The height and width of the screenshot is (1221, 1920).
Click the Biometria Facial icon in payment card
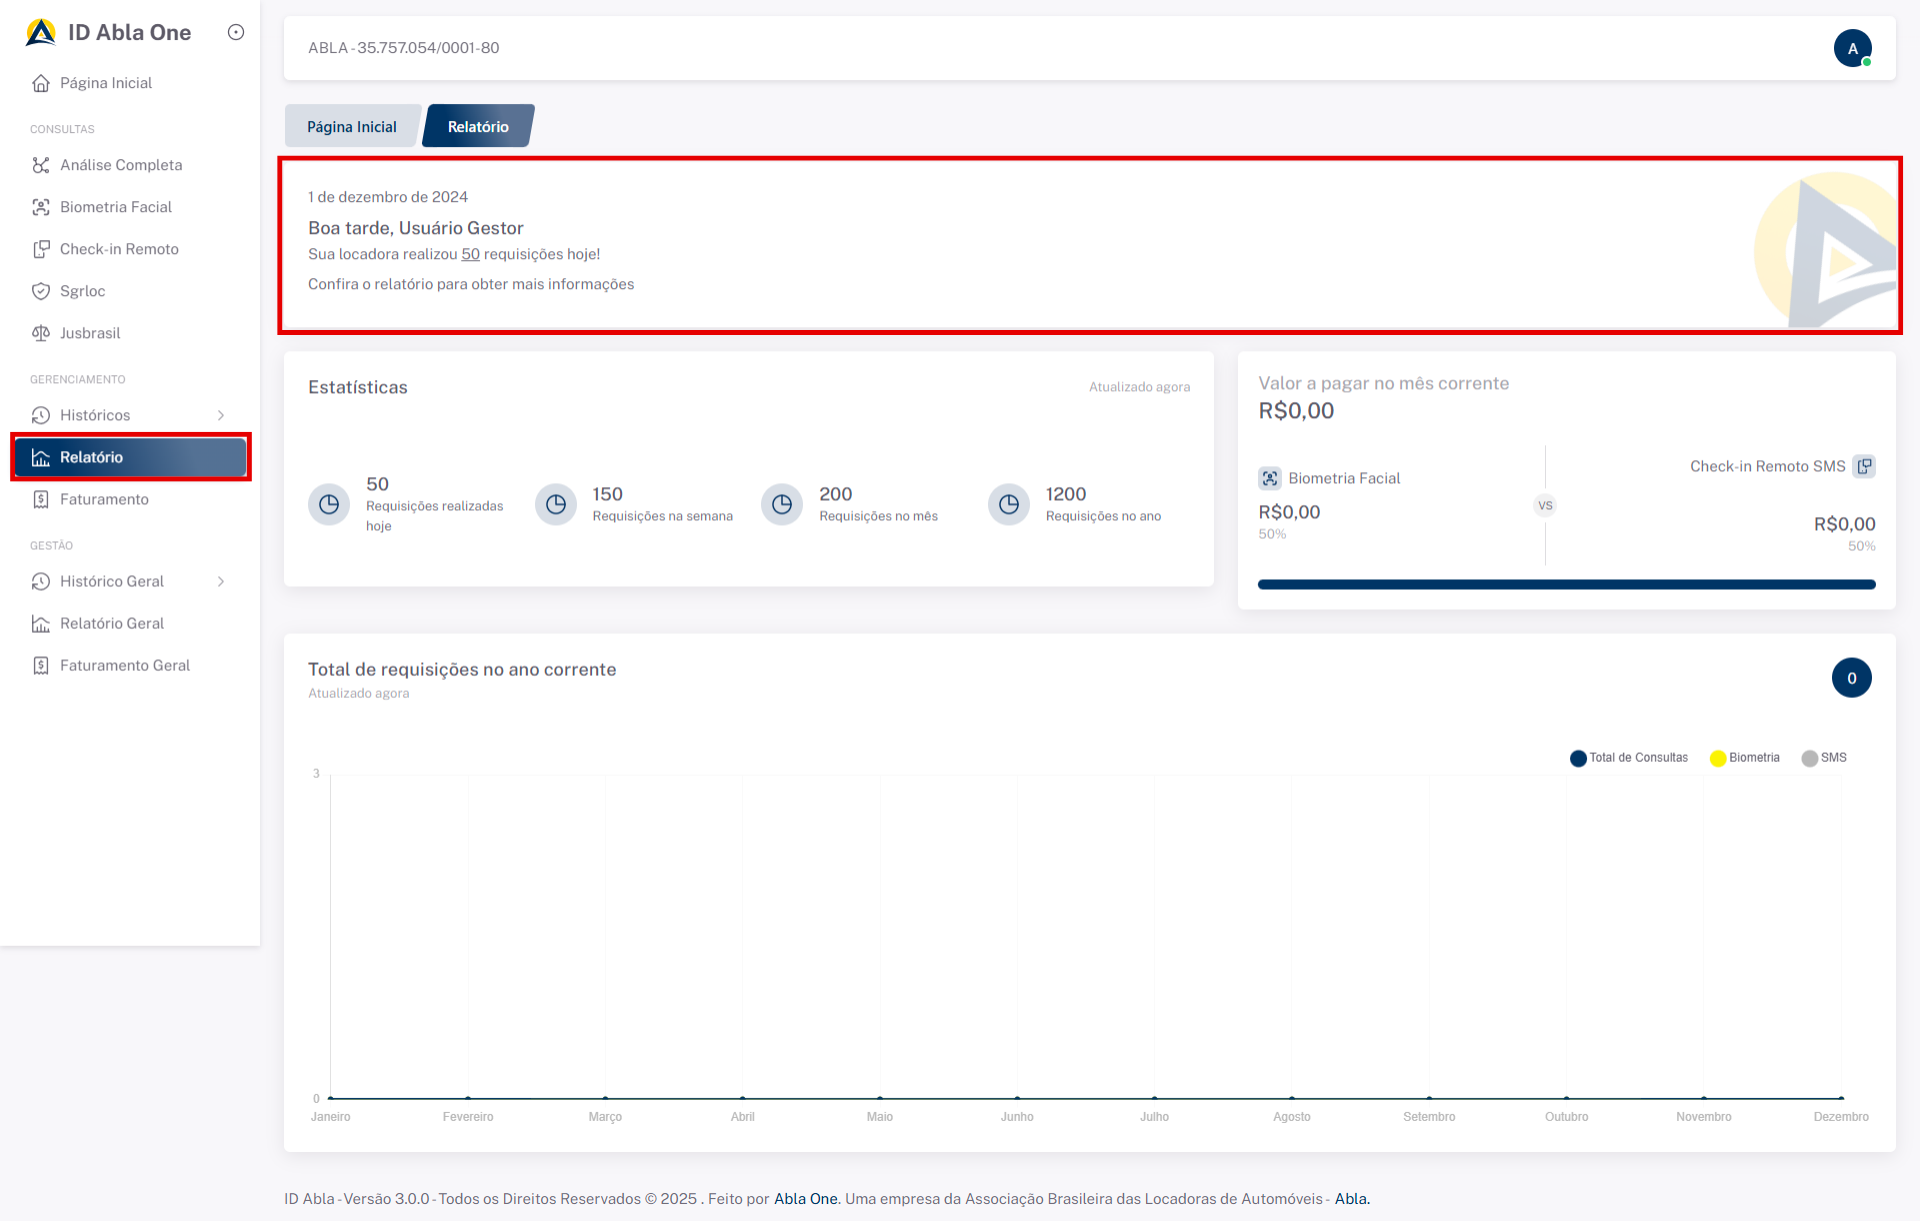[x=1270, y=478]
